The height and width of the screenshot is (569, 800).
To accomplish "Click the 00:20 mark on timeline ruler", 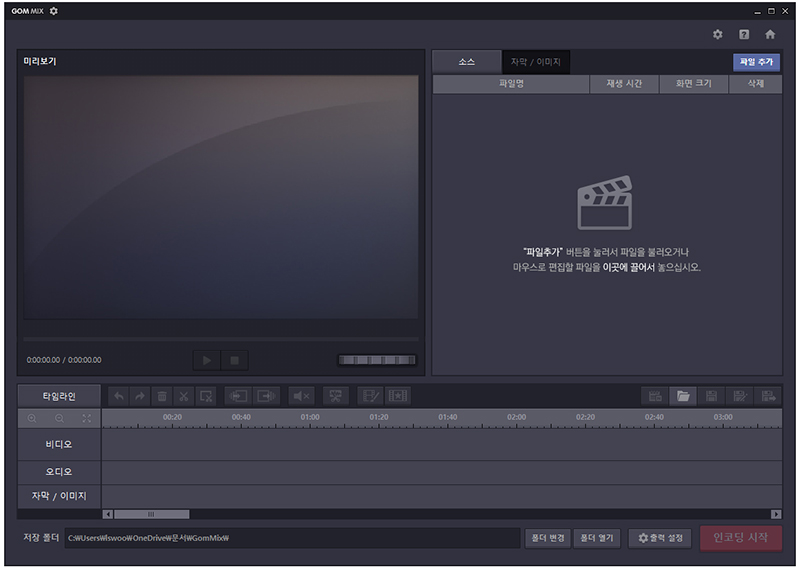I will tap(172, 417).
